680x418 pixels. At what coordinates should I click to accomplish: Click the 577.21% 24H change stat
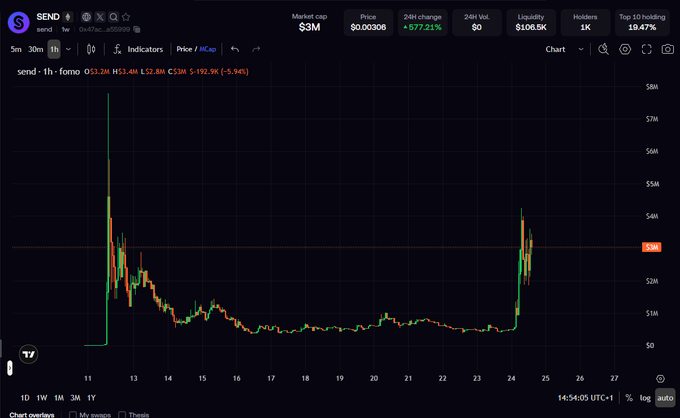coord(422,23)
